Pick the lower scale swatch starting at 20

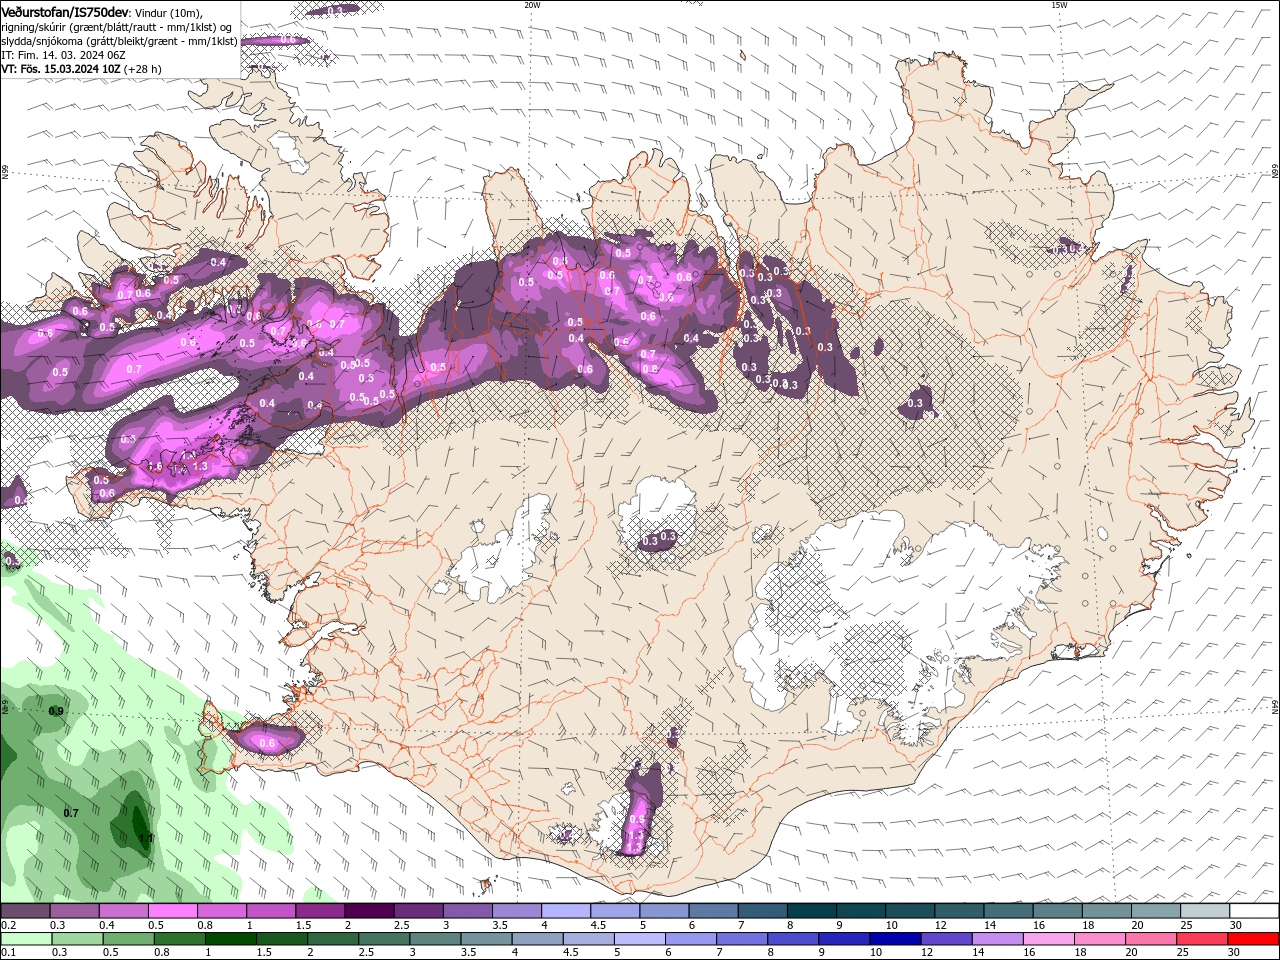[x=1152, y=939]
